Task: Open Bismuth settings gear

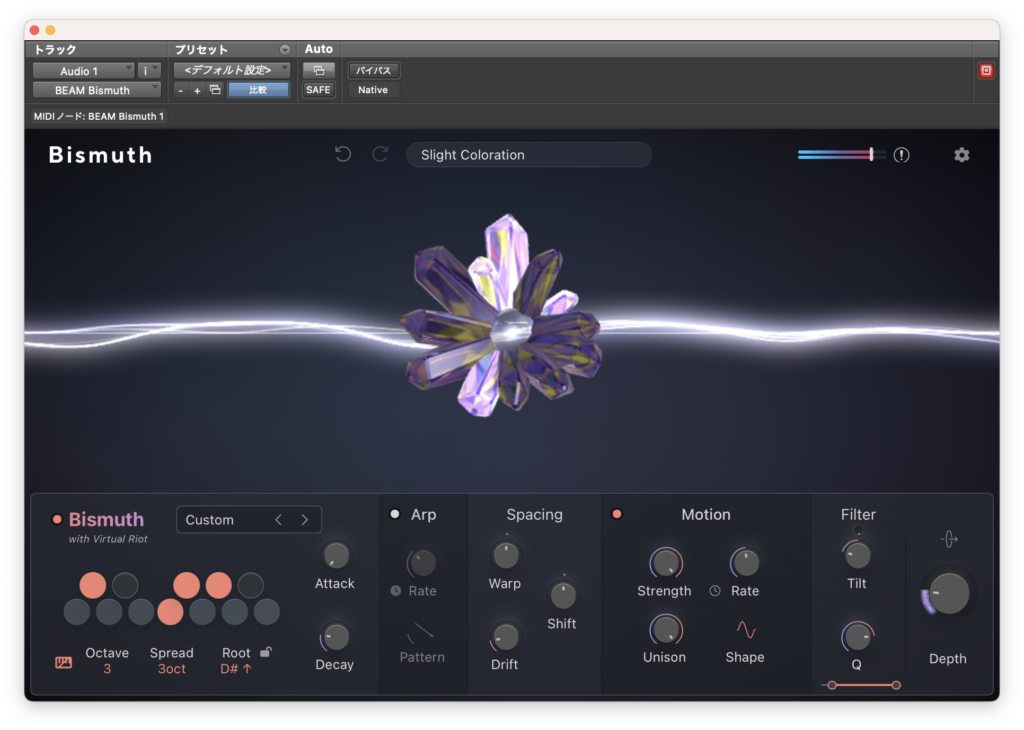Action: coord(961,155)
